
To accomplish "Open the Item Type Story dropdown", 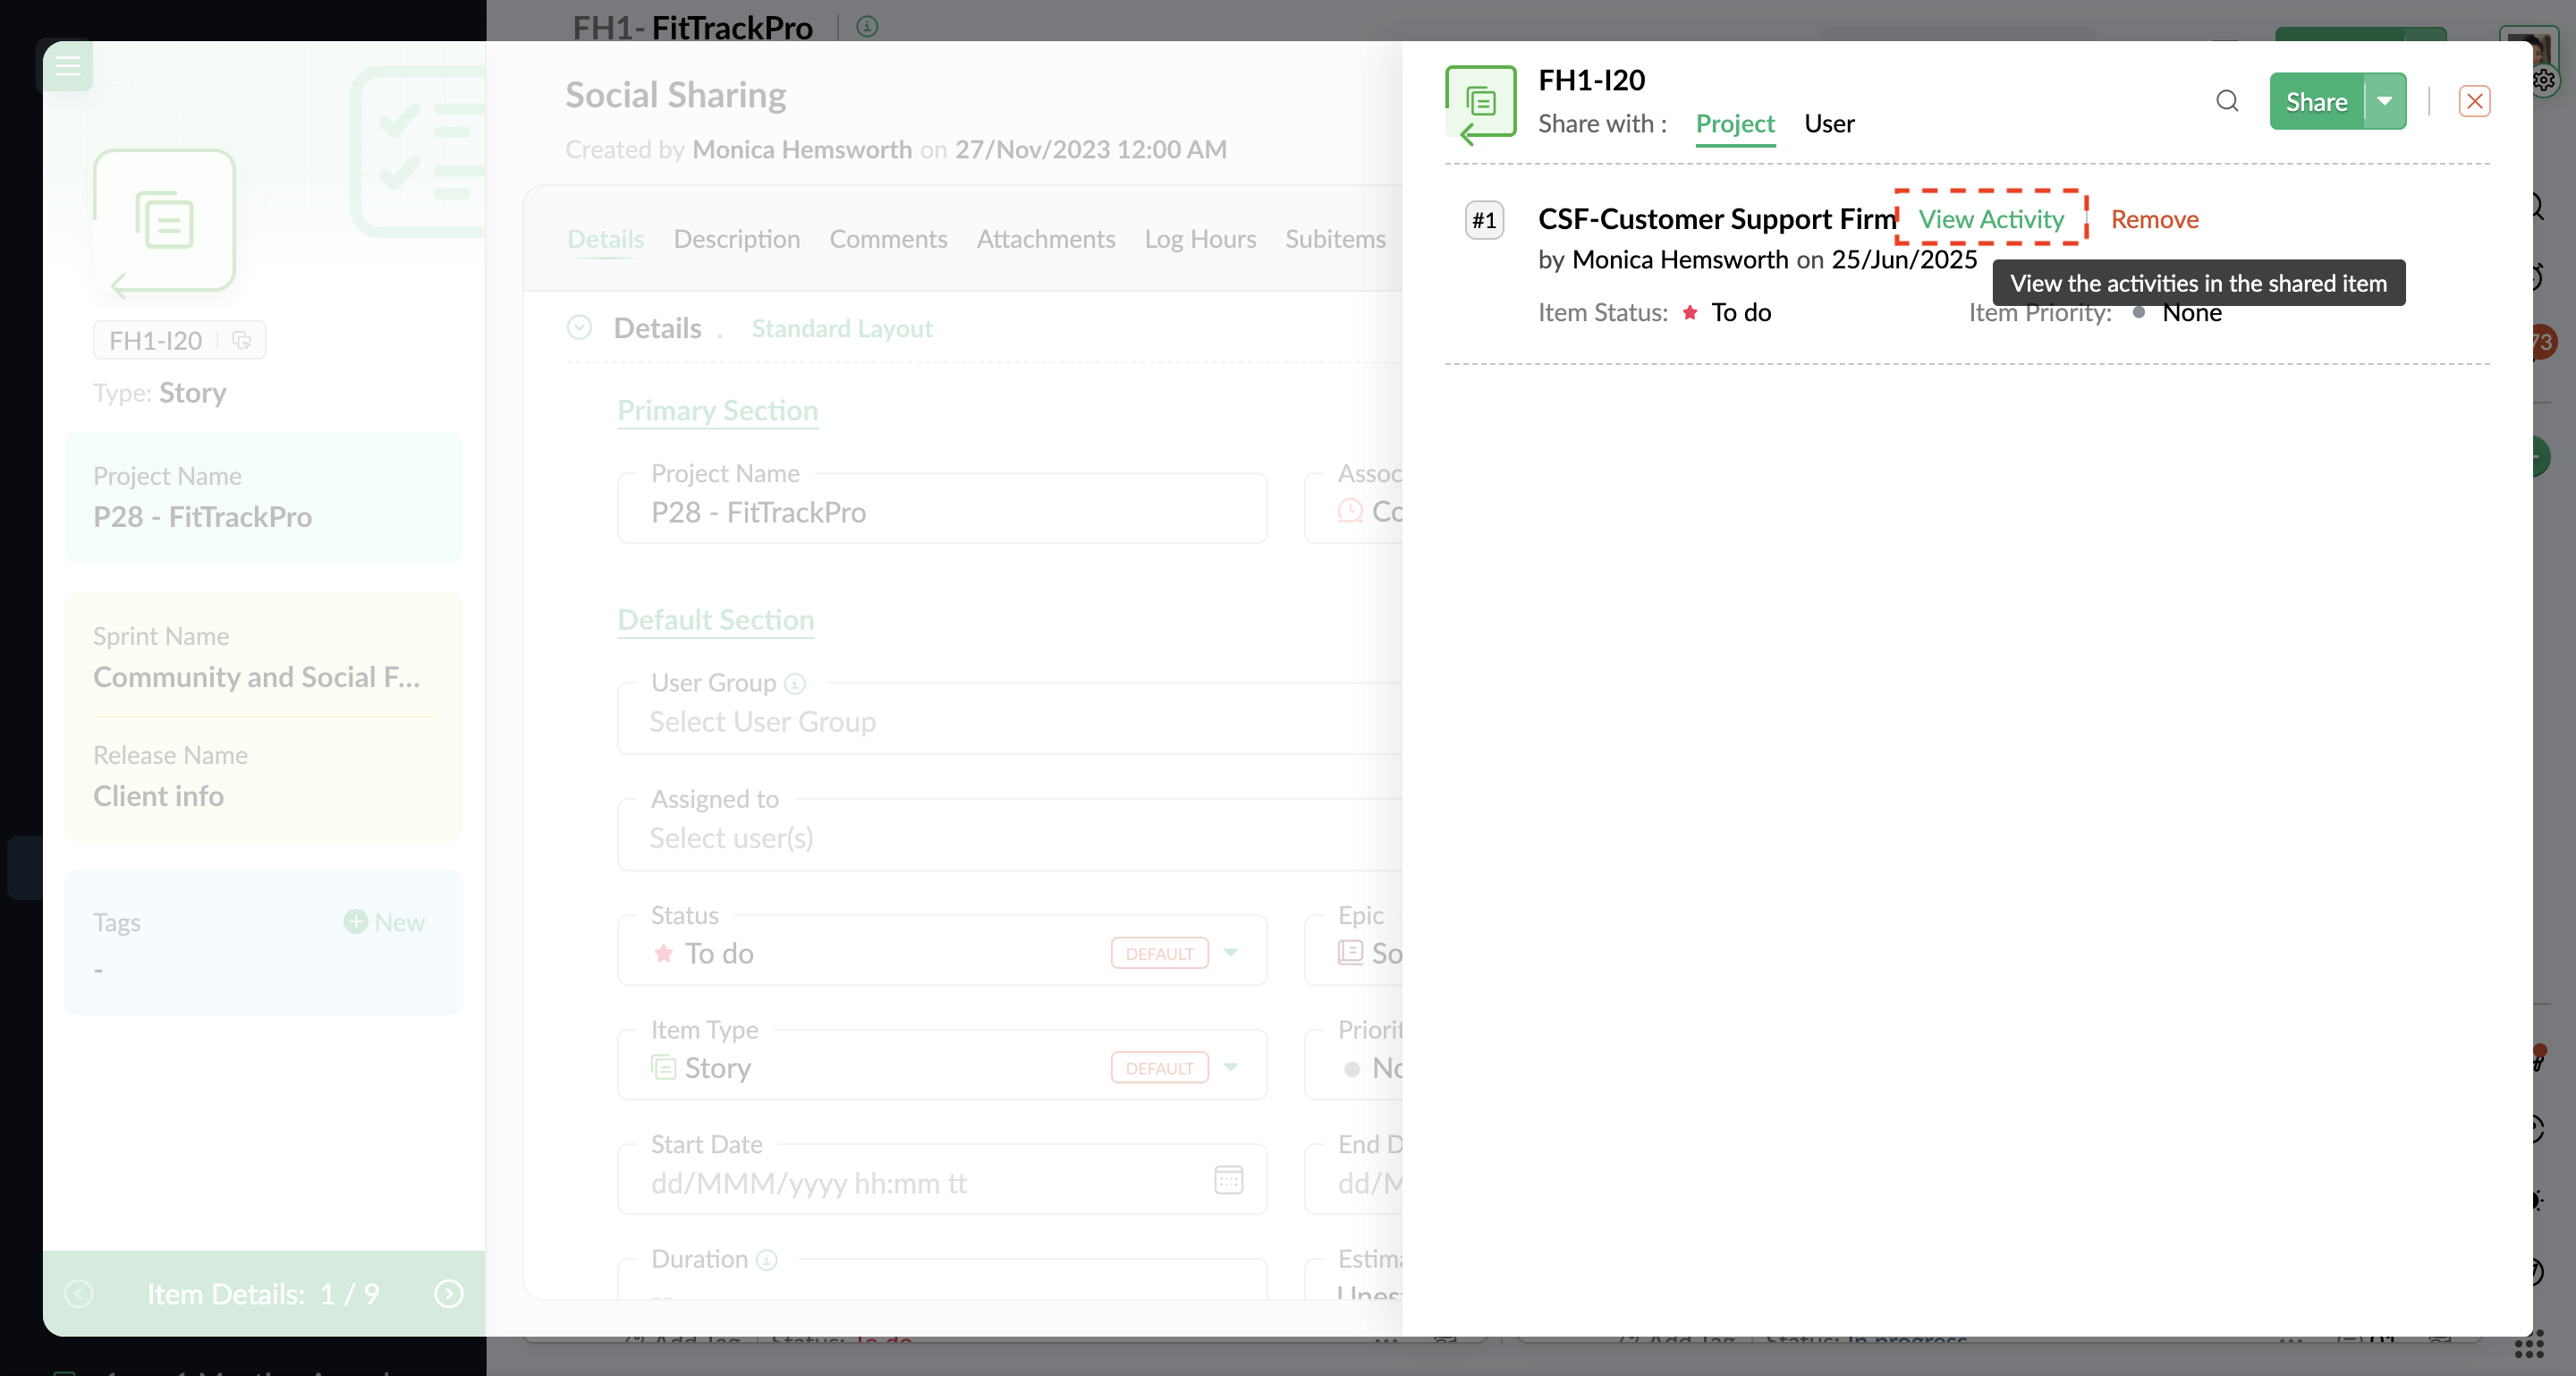I will click(1231, 1067).
